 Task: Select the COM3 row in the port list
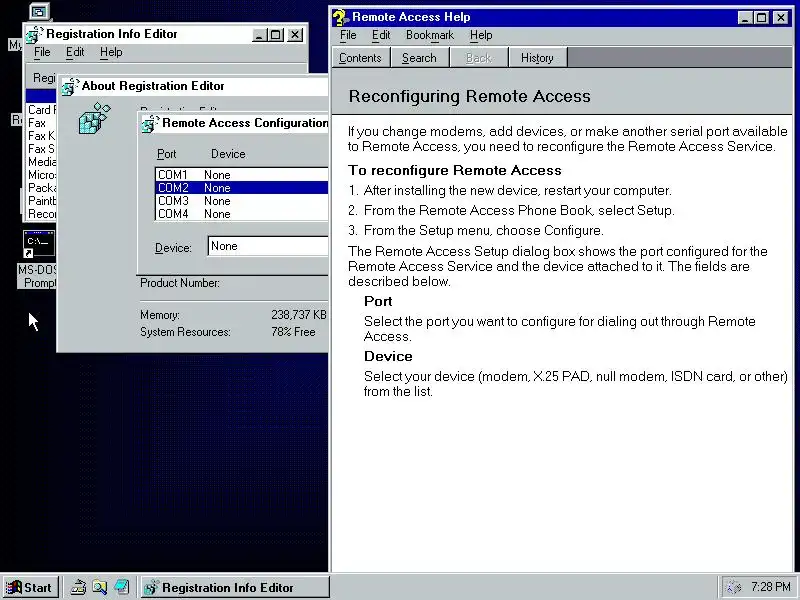(242, 201)
